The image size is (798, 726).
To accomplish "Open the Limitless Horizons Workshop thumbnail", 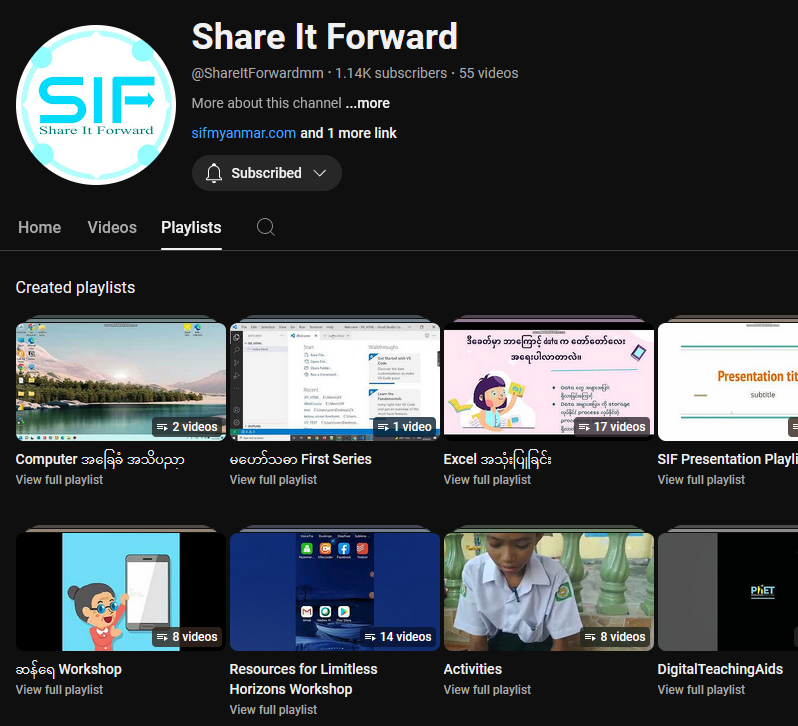I will point(334,592).
